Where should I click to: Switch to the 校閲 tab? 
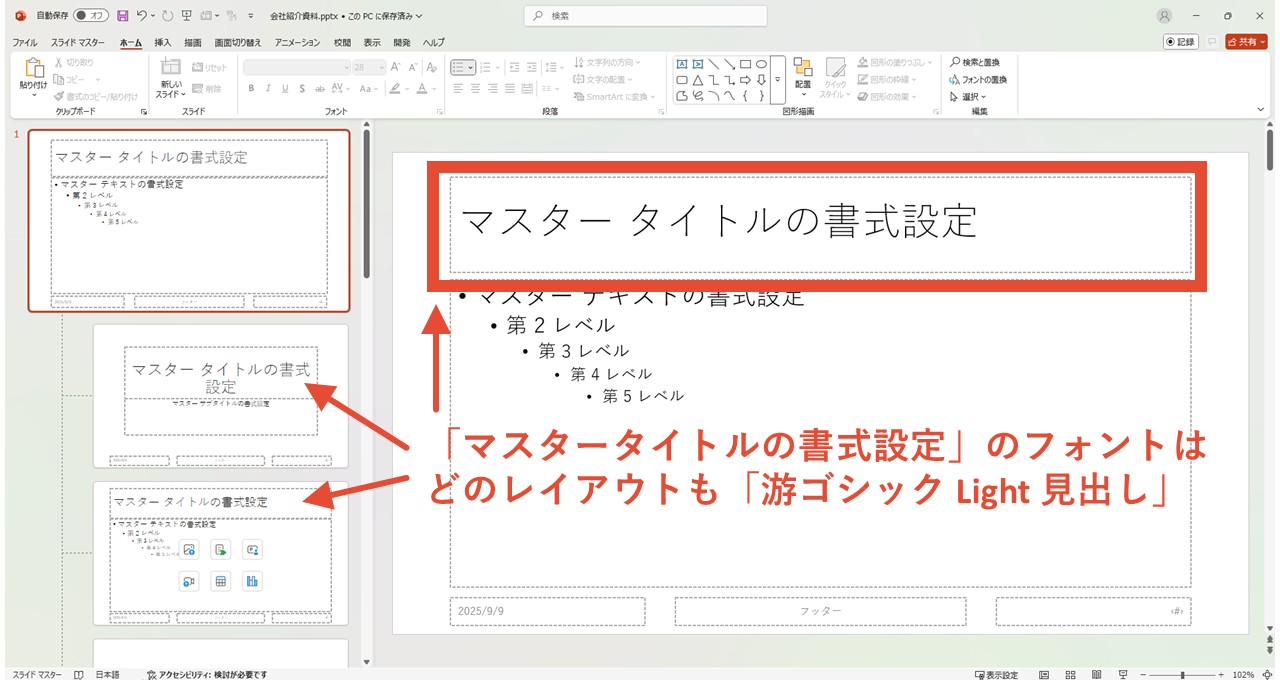tap(342, 43)
